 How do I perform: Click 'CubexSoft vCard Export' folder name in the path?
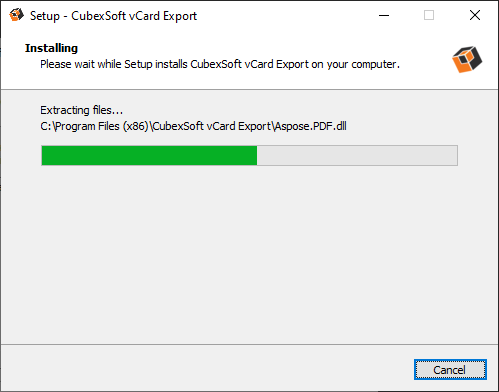[x=212, y=126]
